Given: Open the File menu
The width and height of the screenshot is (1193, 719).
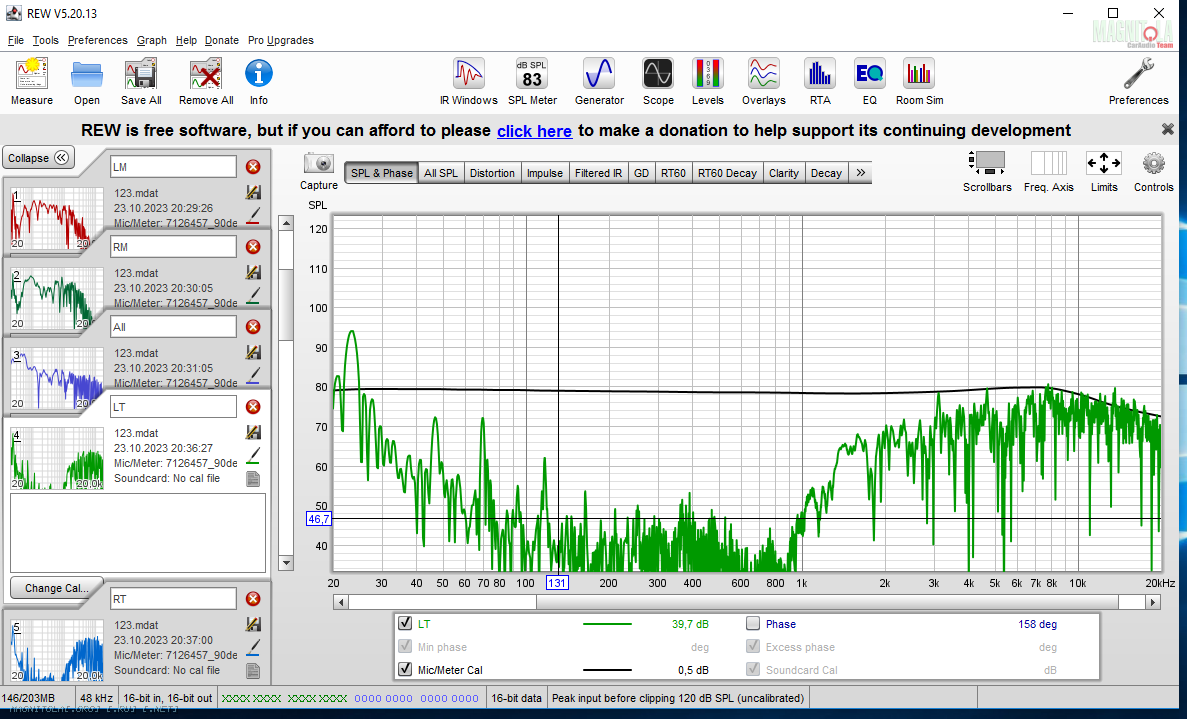Looking at the screenshot, I should pyautogui.click(x=16, y=40).
